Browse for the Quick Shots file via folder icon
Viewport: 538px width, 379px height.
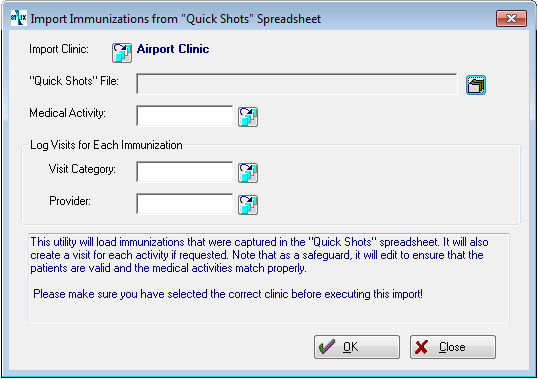click(476, 85)
